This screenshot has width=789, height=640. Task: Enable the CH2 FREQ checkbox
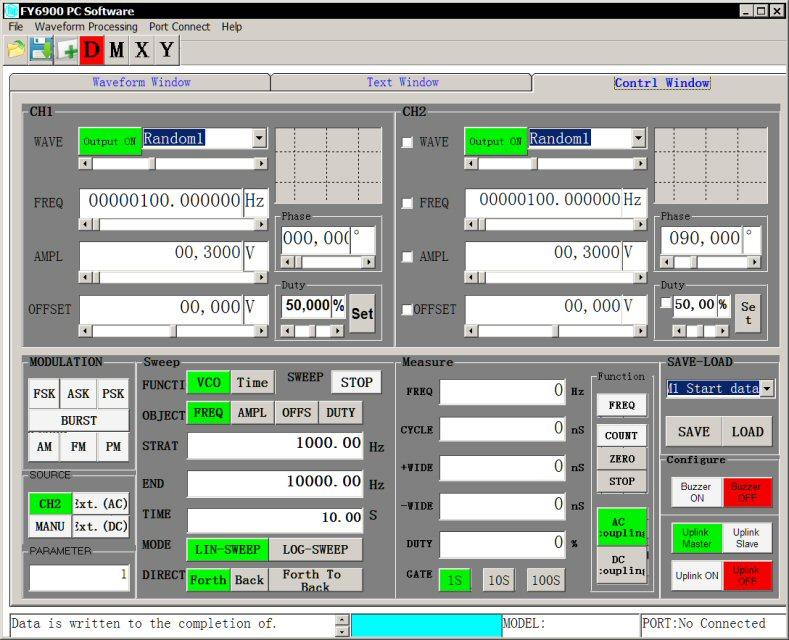[408, 203]
